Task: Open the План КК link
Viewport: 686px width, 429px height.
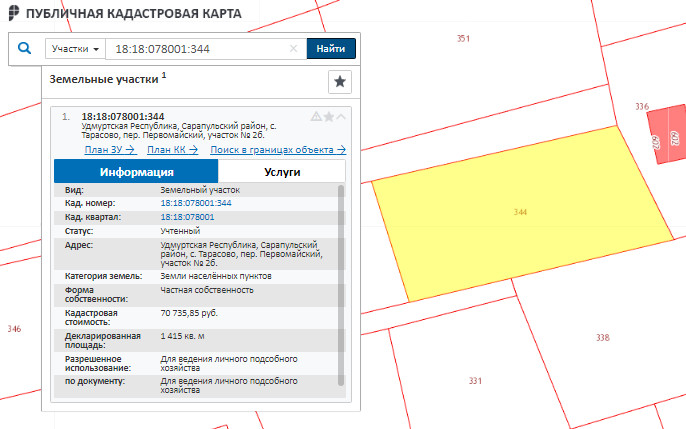Action: click(x=172, y=150)
